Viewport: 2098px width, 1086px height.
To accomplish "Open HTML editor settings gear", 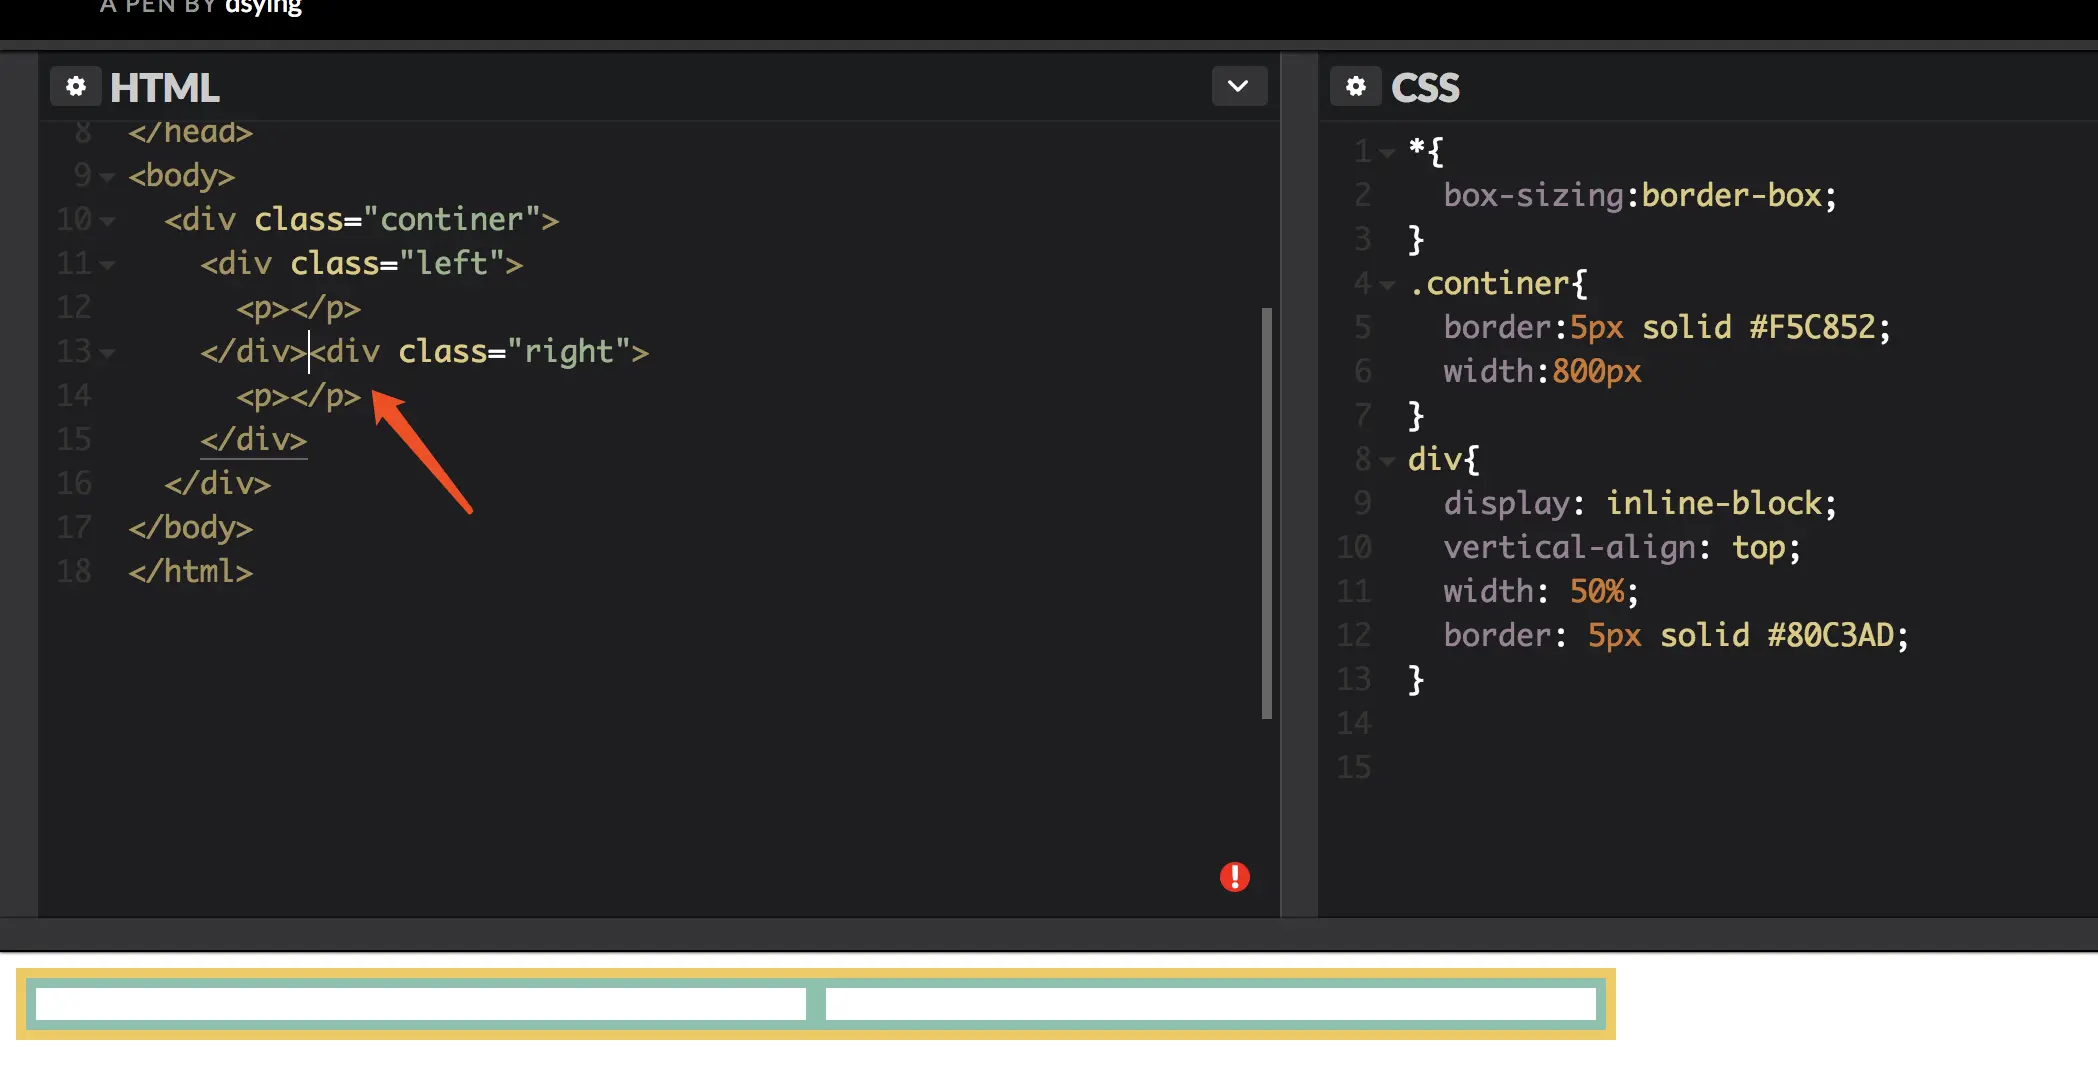I will 76,87.
